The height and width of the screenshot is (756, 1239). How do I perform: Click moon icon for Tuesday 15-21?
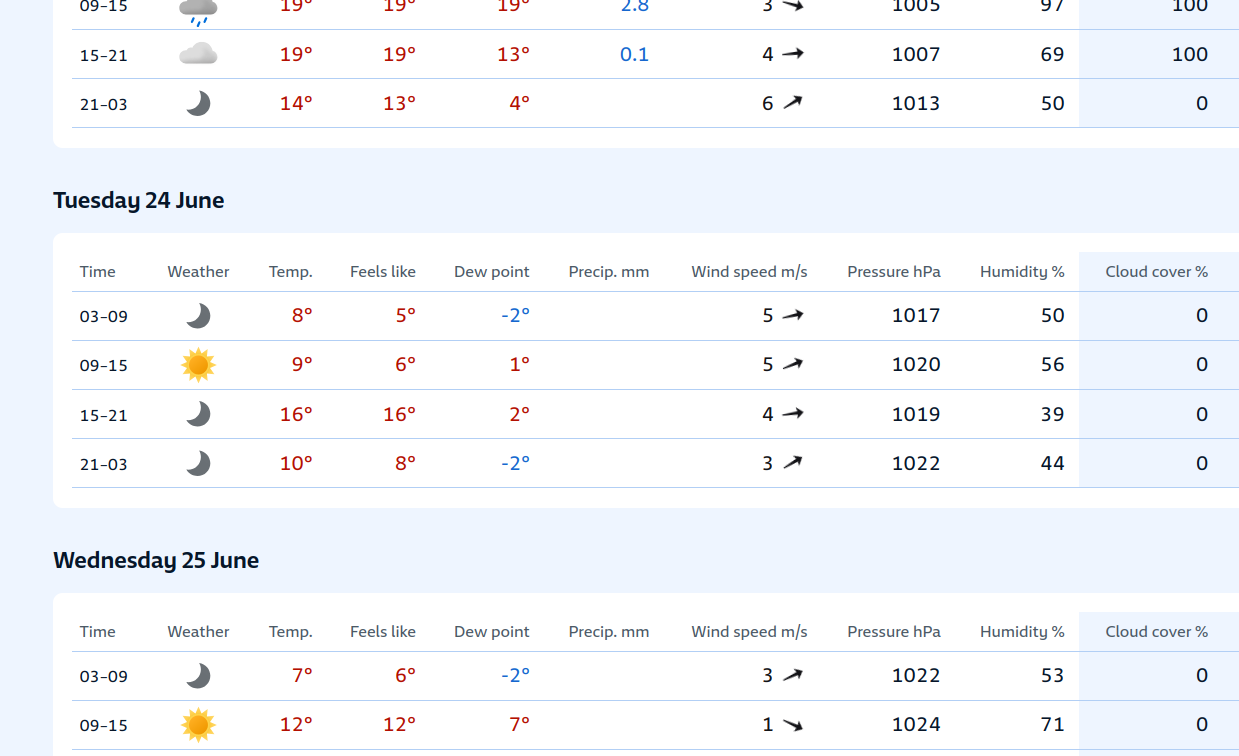(198, 414)
